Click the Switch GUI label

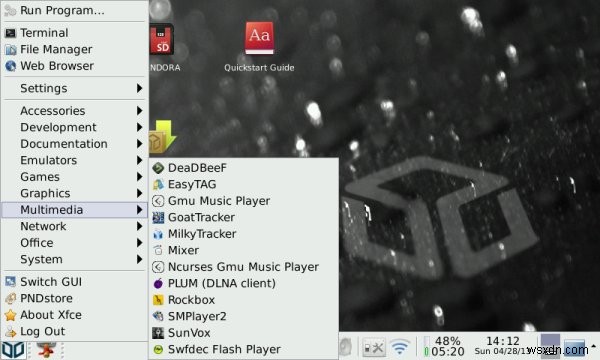(51, 282)
